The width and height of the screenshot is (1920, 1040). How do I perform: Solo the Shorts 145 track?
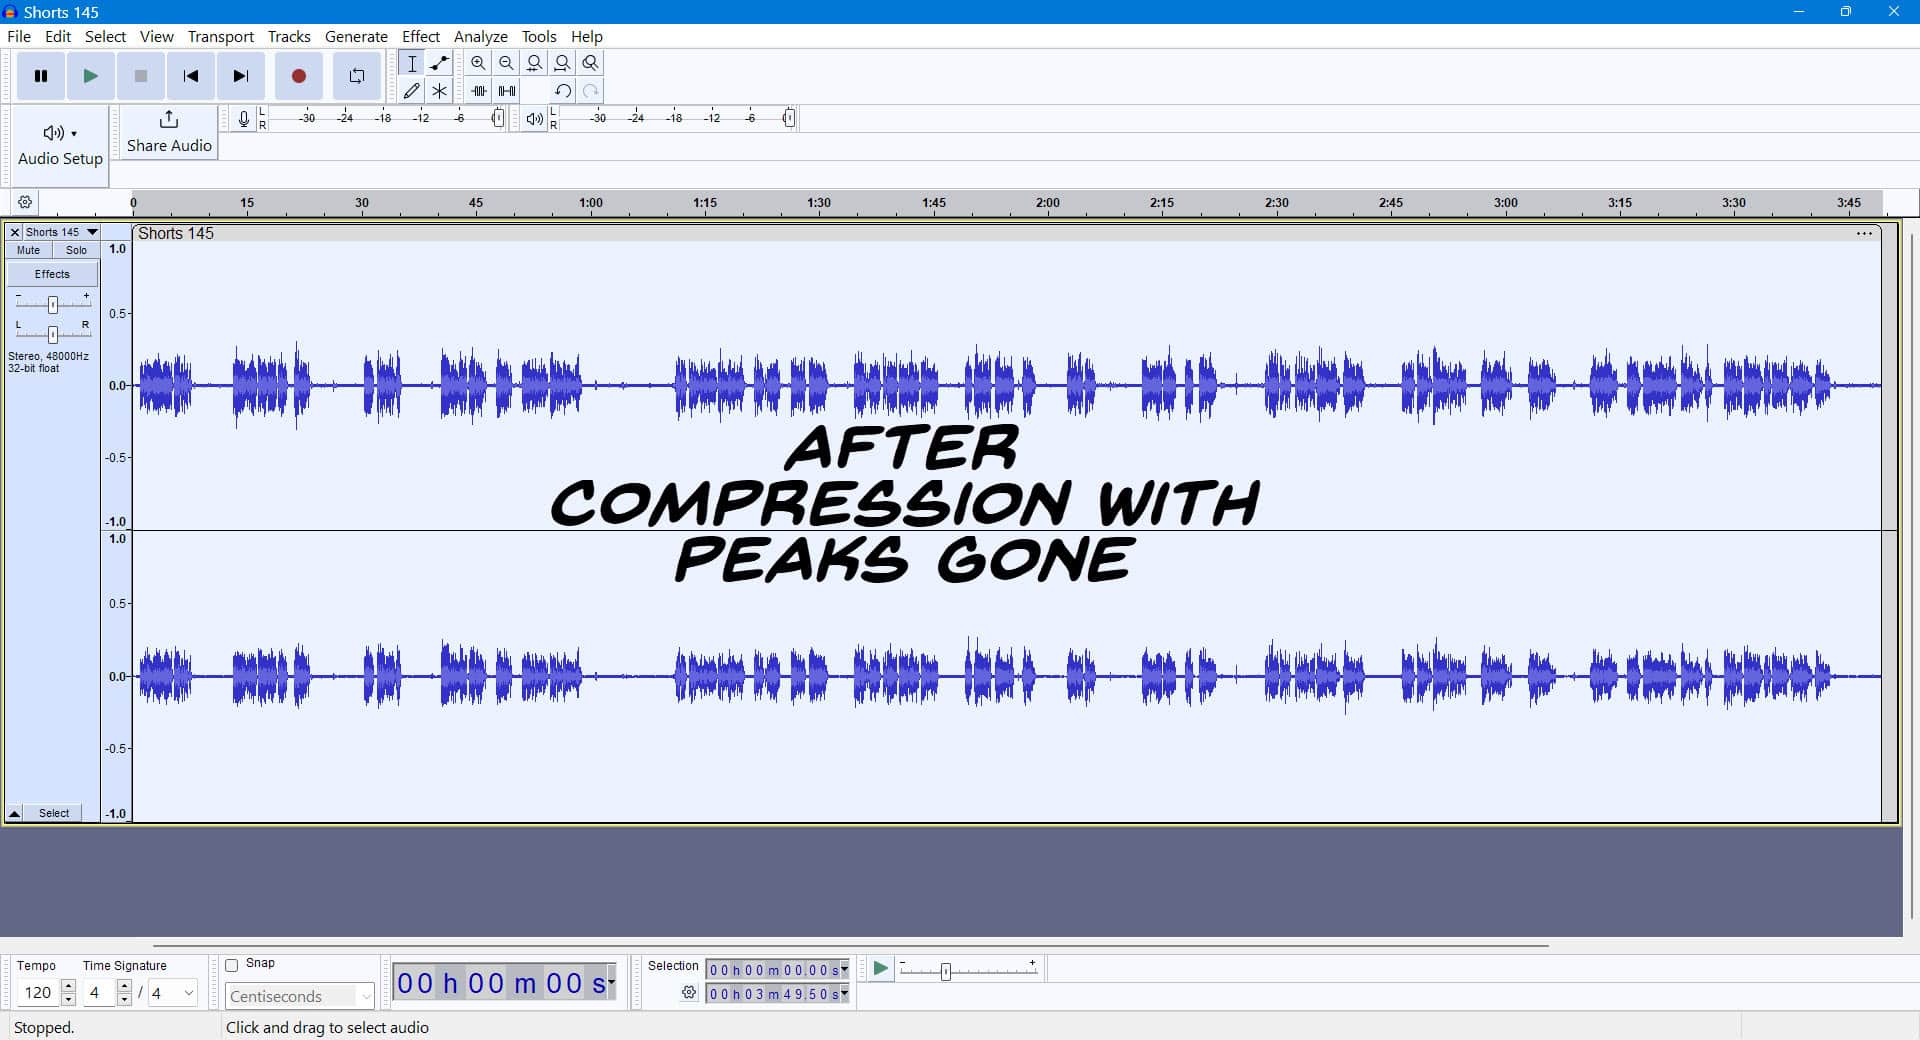pos(76,250)
